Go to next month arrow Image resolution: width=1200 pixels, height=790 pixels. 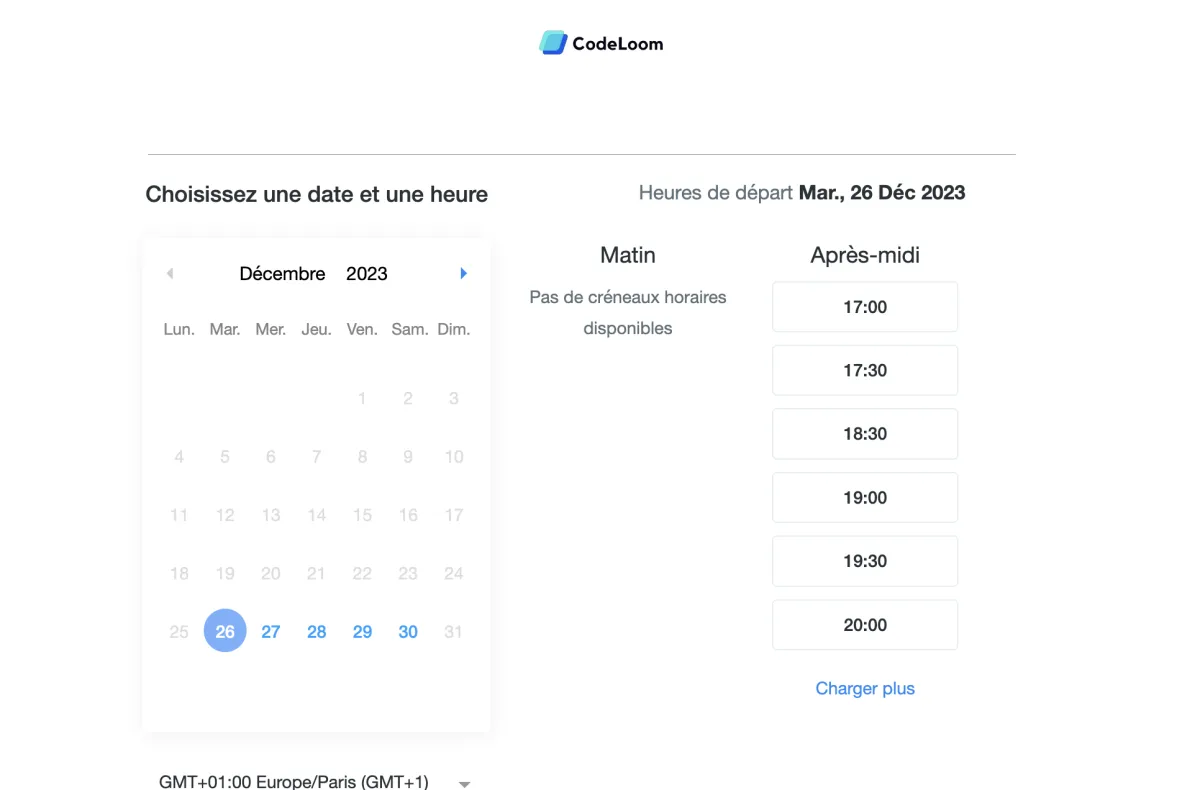point(463,273)
